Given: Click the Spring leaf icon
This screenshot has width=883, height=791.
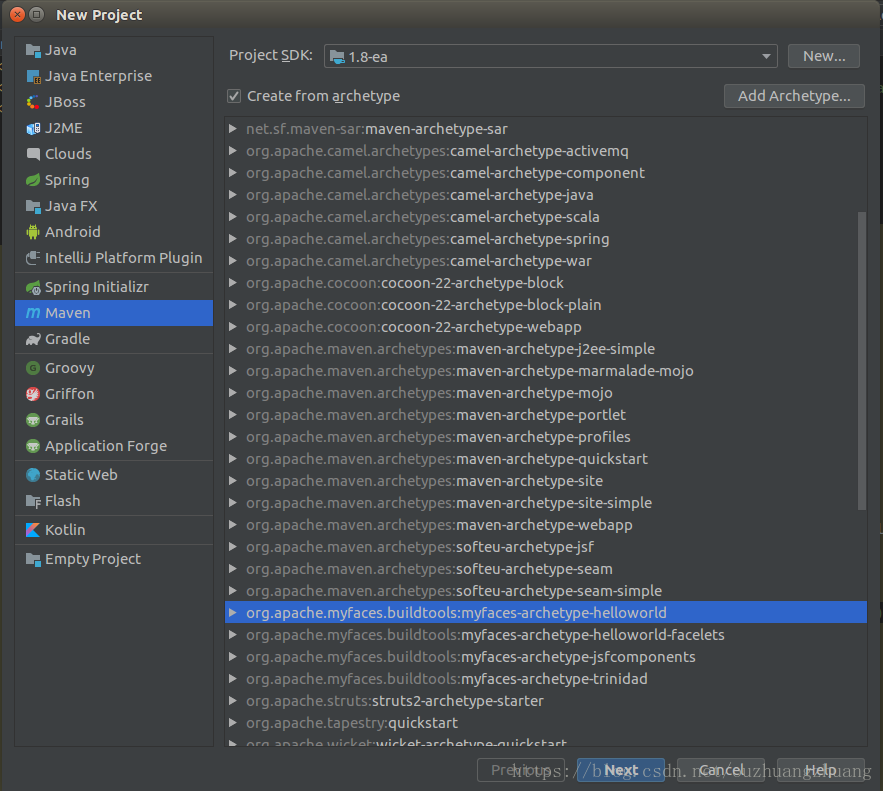Looking at the screenshot, I should coord(33,180).
